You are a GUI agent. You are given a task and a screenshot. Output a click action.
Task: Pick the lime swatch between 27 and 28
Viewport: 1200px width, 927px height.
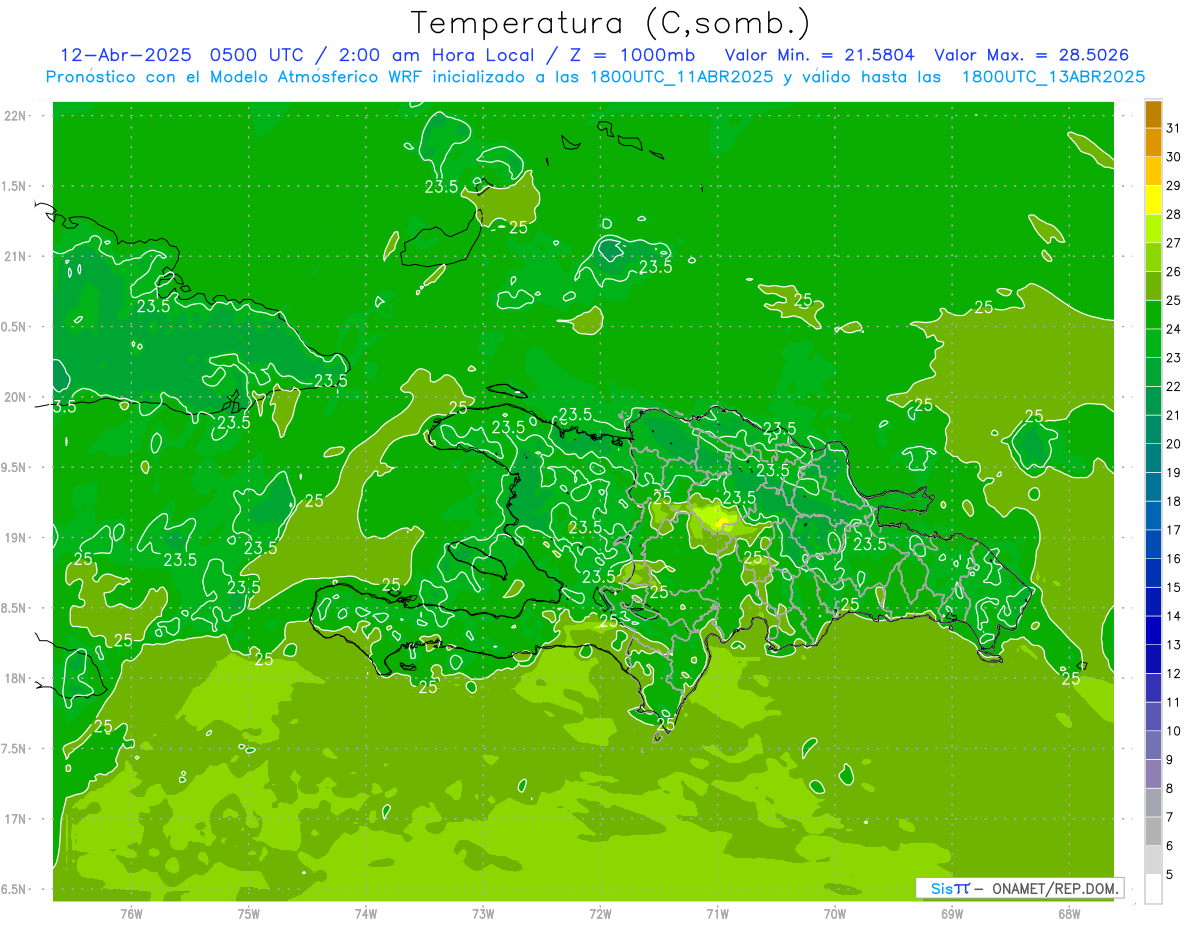pos(1153,229)
